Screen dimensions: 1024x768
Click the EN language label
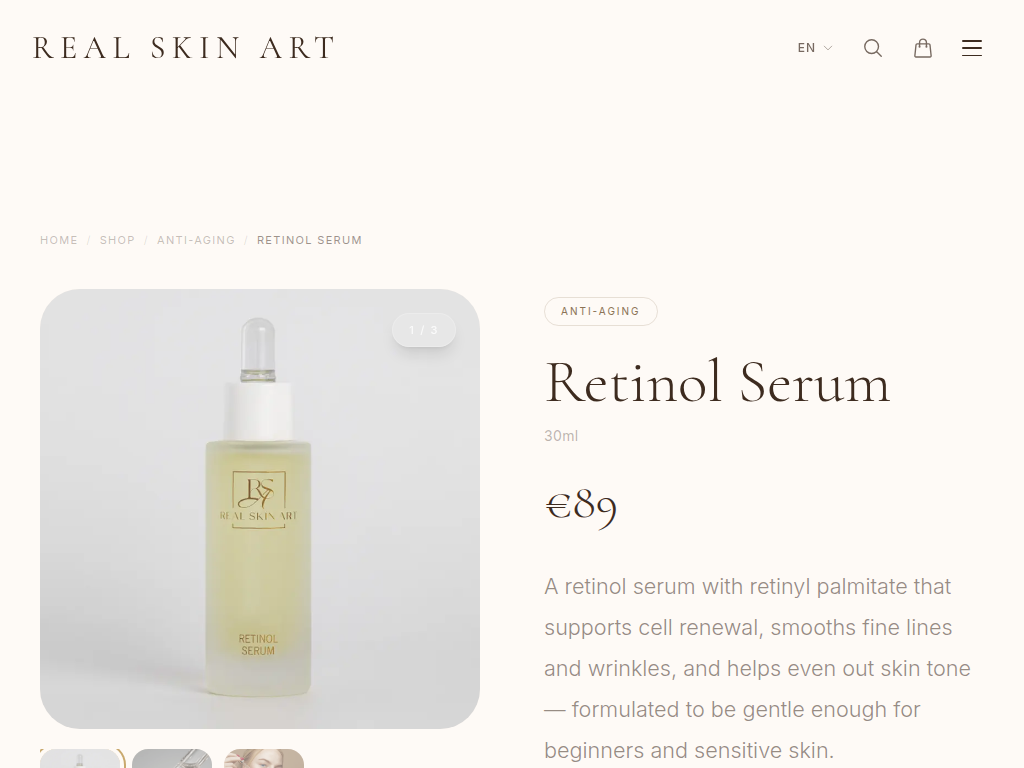click(807, 48)
